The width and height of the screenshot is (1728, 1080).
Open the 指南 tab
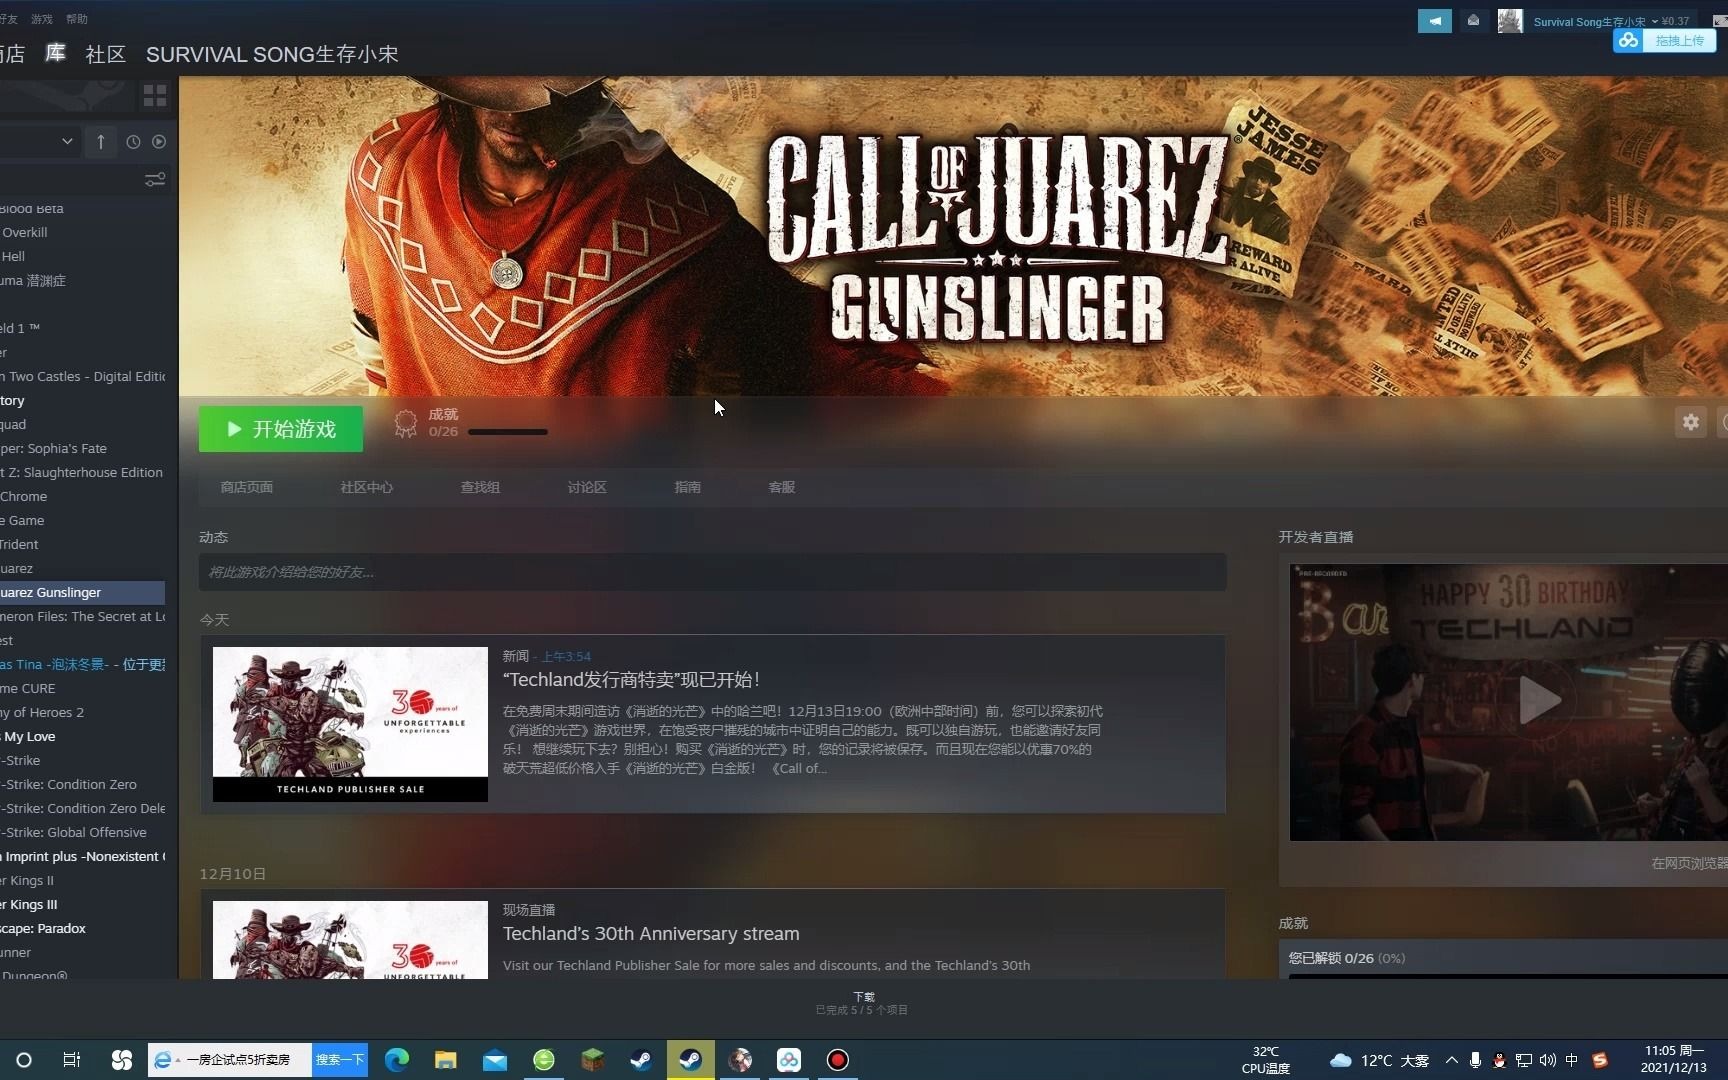point(688,487)
